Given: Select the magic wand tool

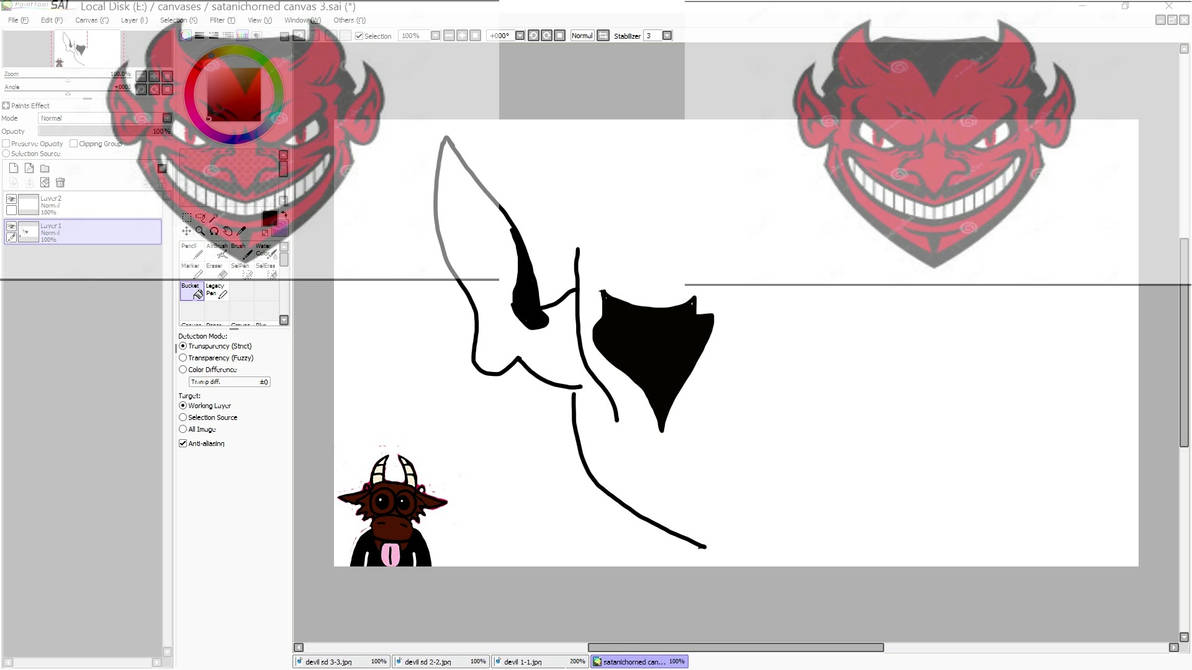Looking at the screenshot, I should (x=214, y=218).
